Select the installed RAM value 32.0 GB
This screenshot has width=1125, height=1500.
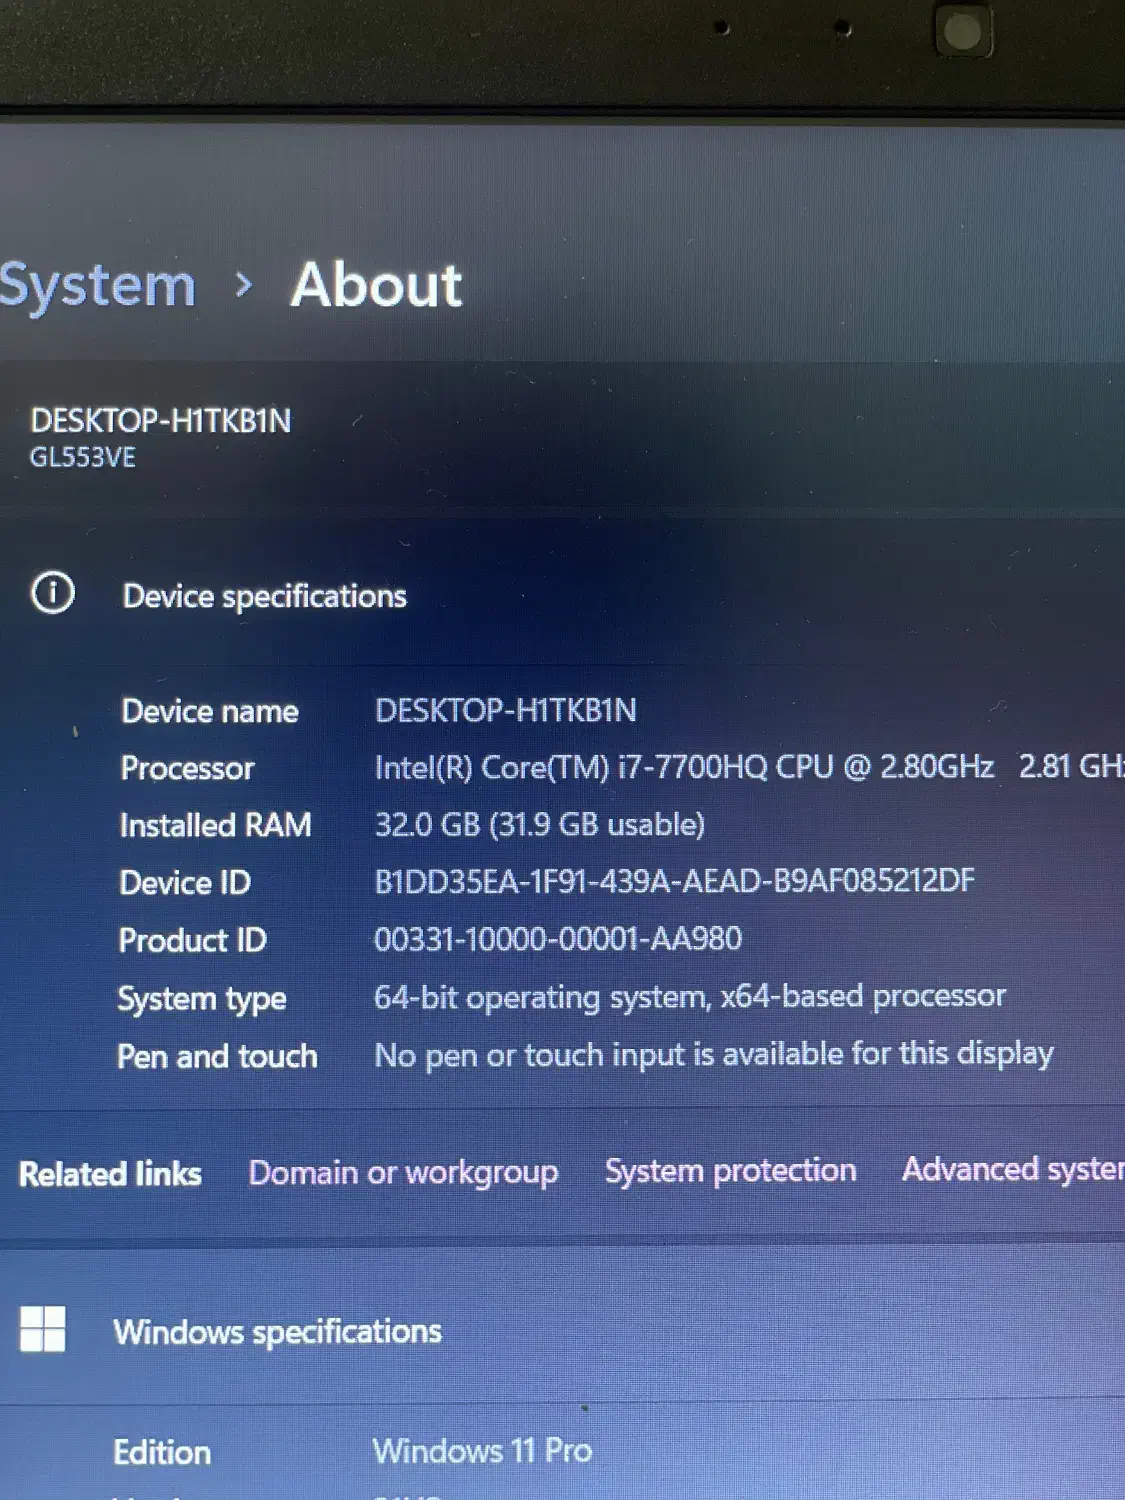(x=539, y=824)
